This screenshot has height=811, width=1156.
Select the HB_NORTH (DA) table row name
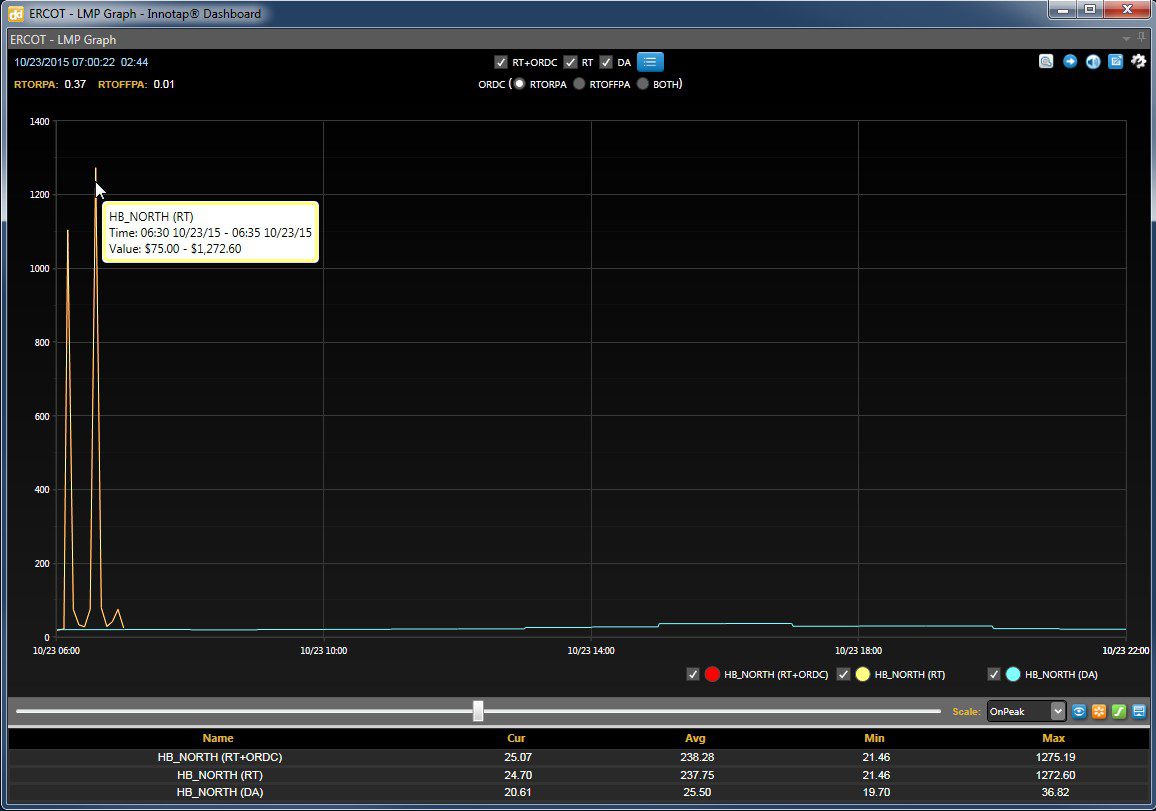click(x=220, y=792)
